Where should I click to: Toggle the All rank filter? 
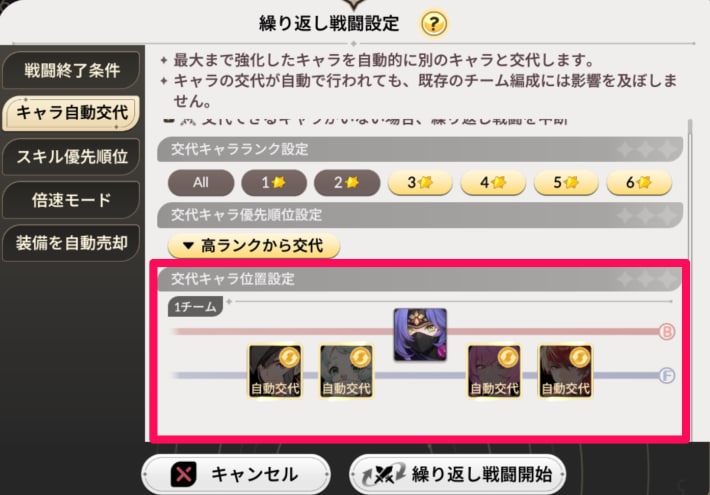(x=201, y=183)
